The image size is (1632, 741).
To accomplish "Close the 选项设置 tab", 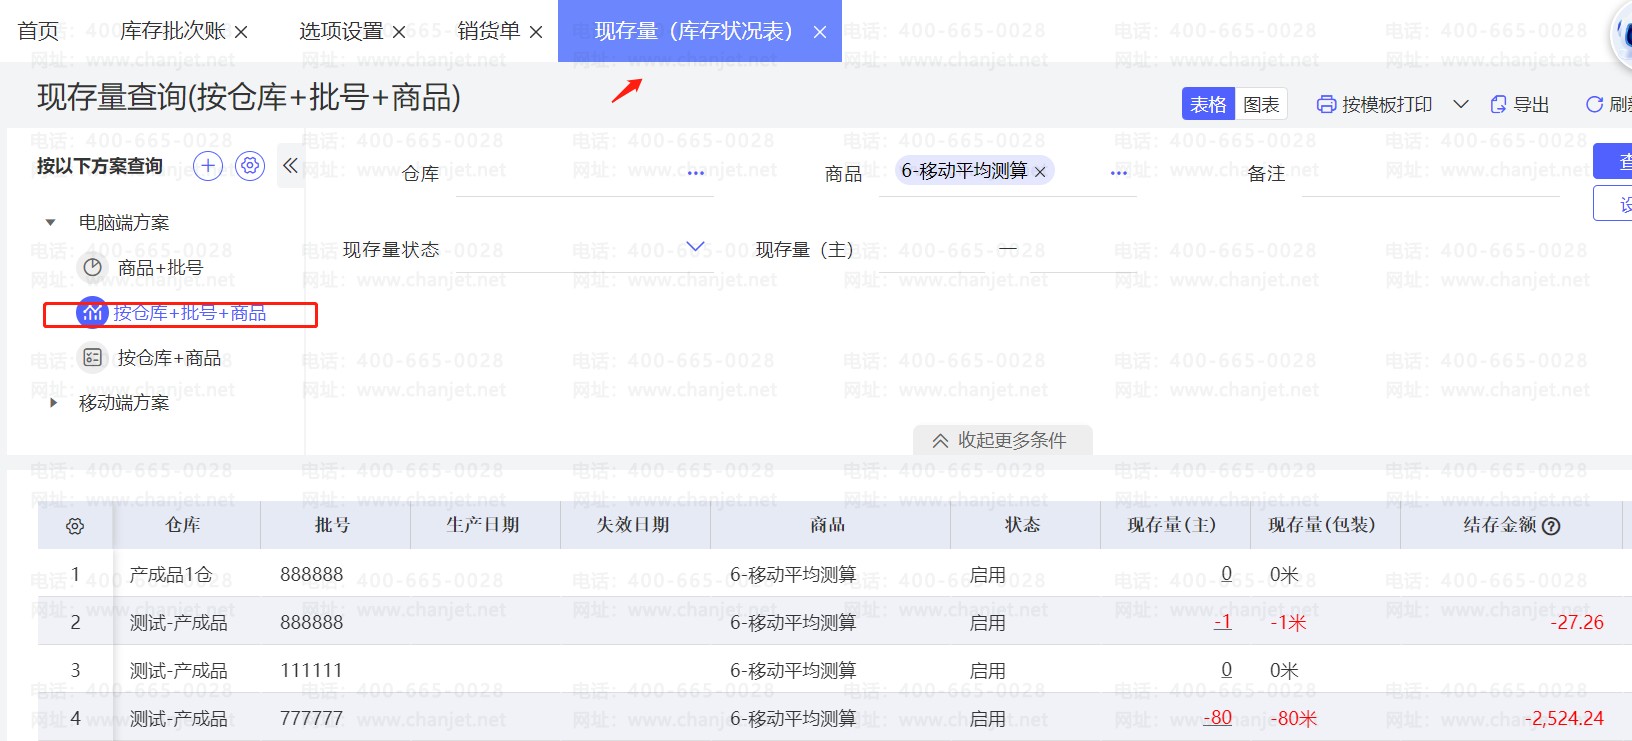I will pos(399,32).
